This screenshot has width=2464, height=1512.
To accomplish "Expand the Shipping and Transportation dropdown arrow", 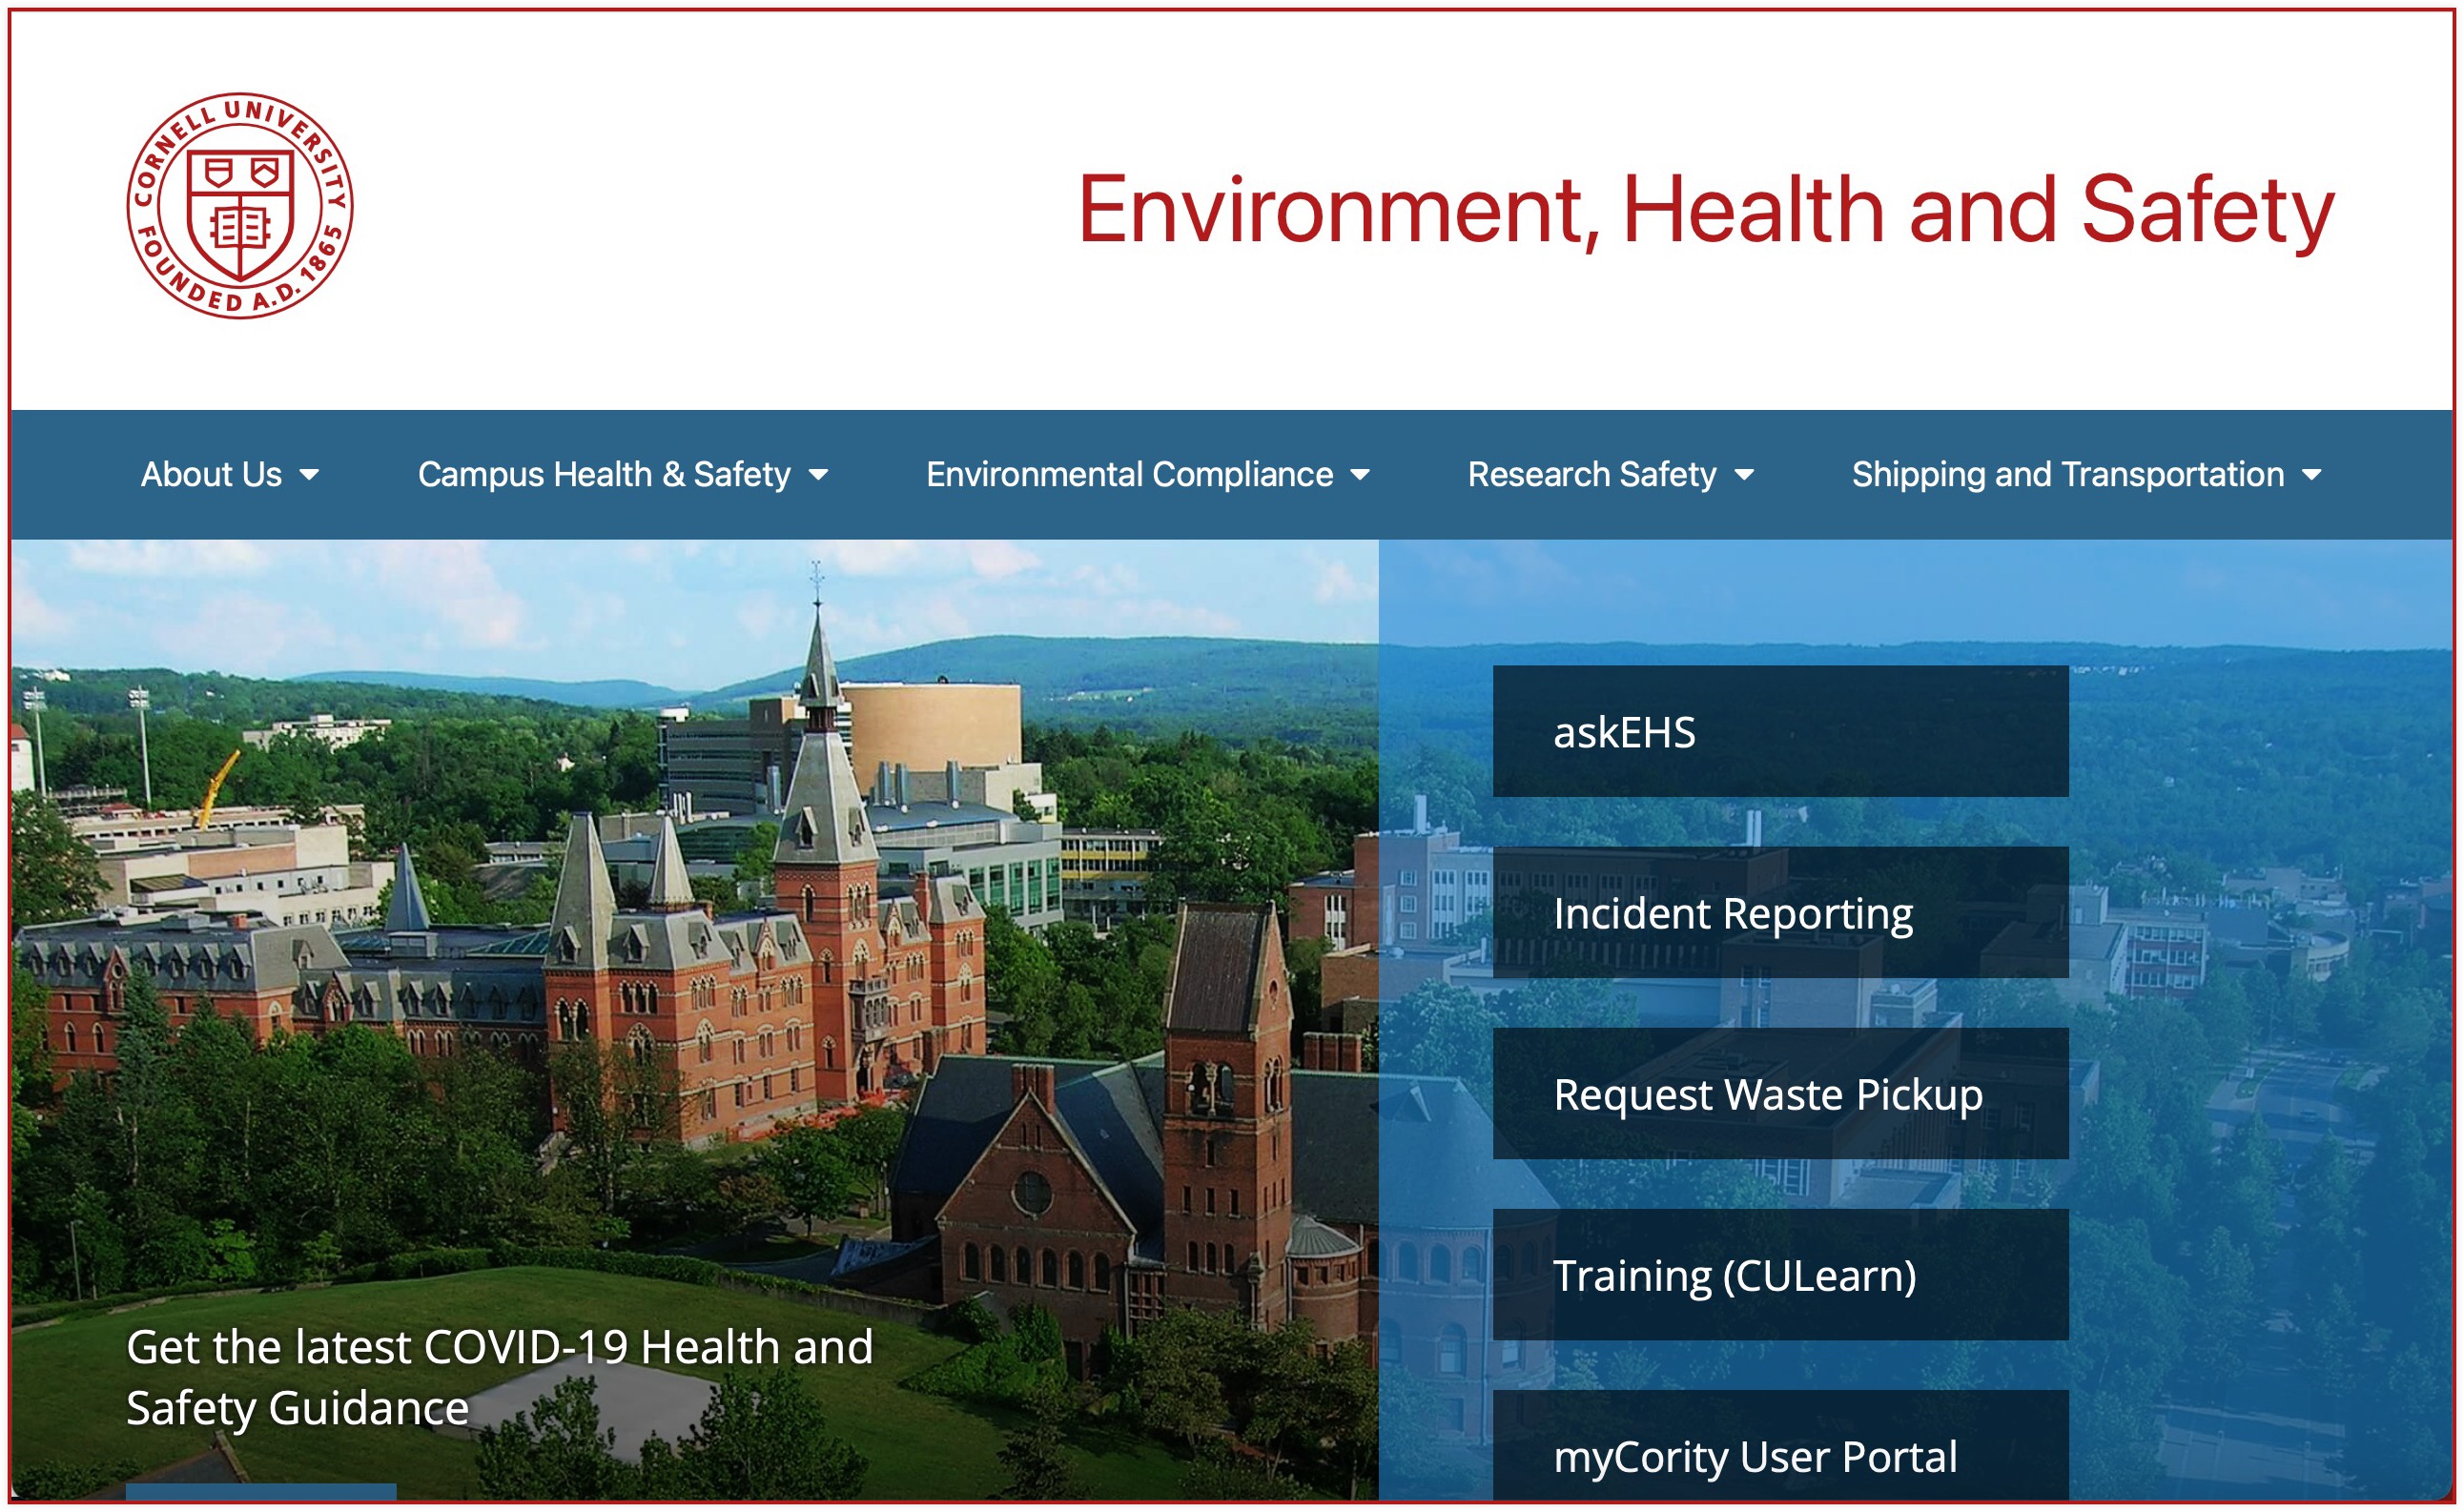I will click(2311, 475).
